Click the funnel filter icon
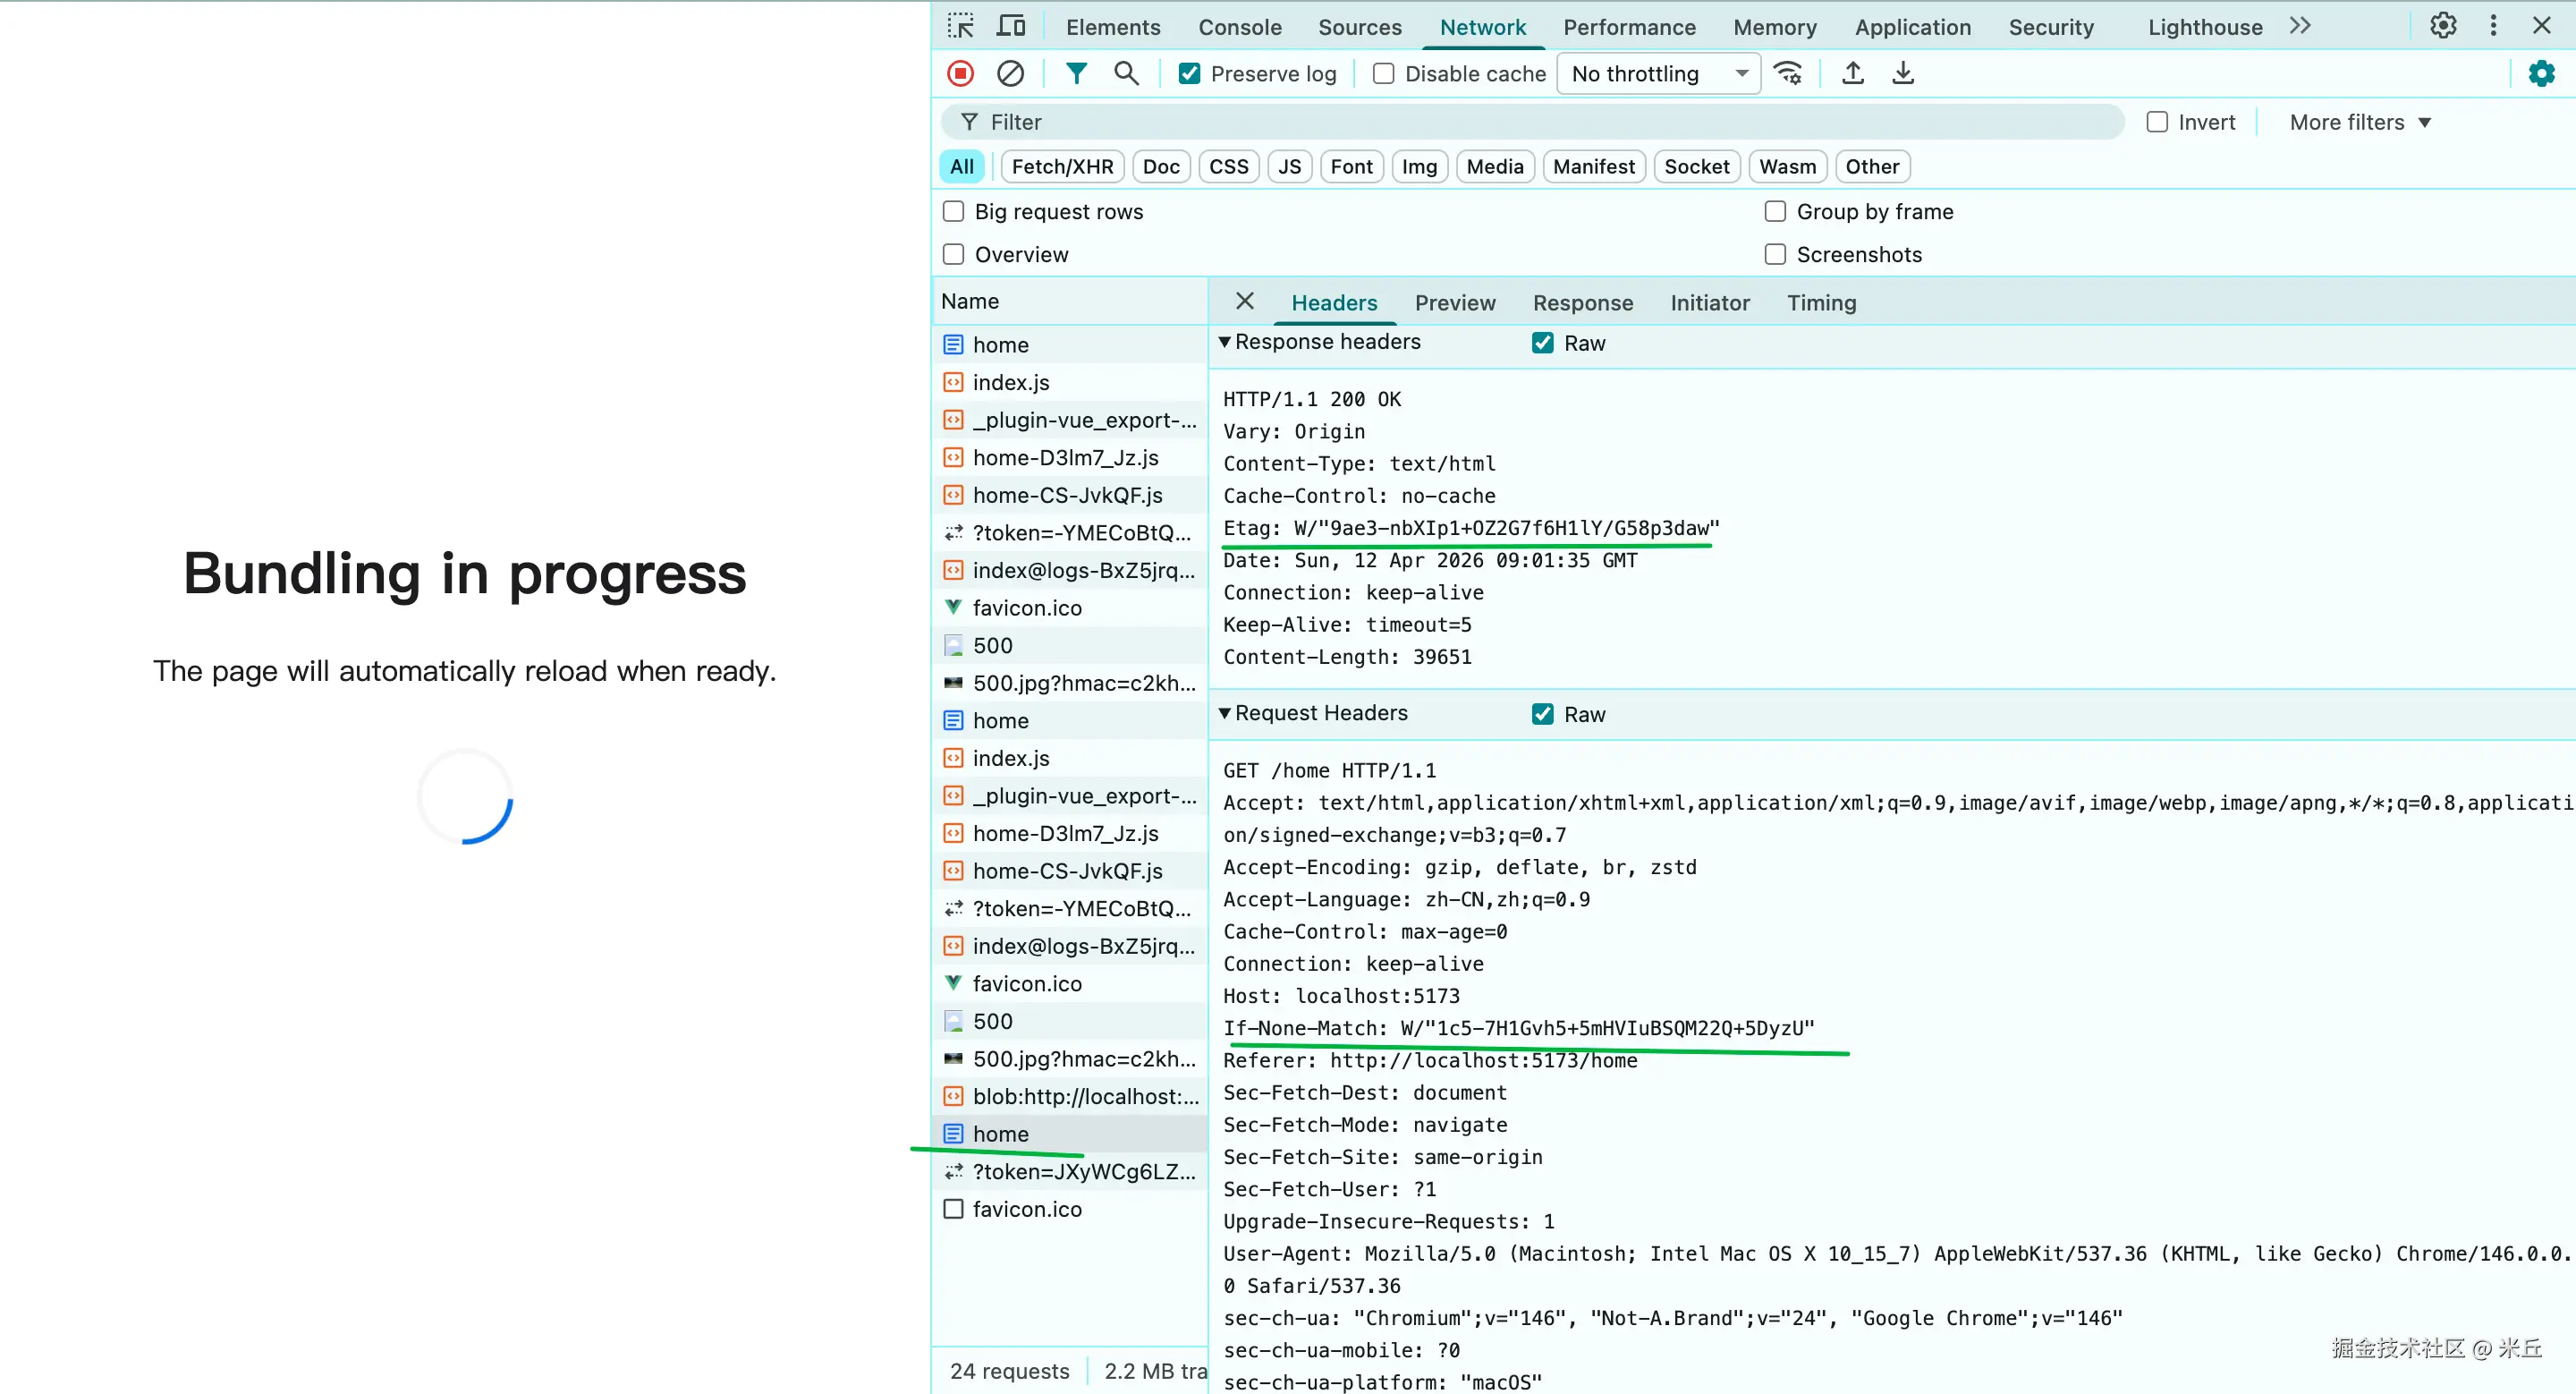 point(1076,73)
